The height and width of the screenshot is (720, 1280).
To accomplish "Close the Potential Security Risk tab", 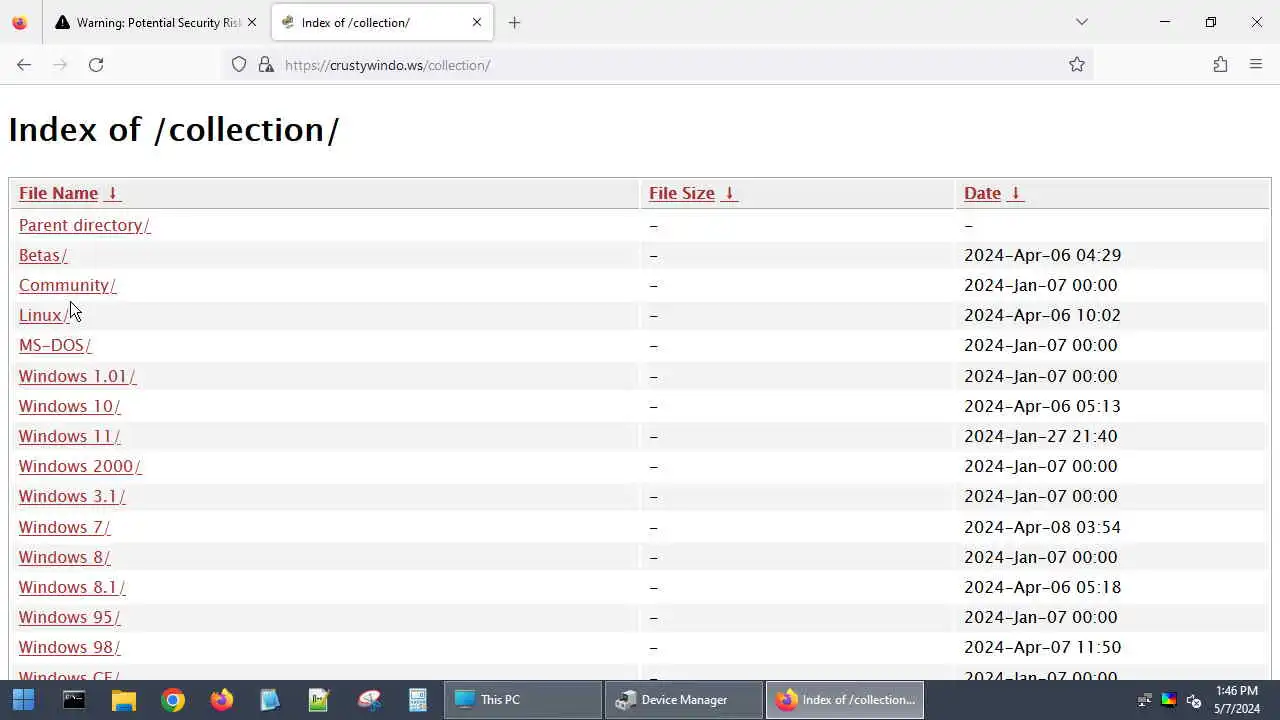I will (252, 22).
